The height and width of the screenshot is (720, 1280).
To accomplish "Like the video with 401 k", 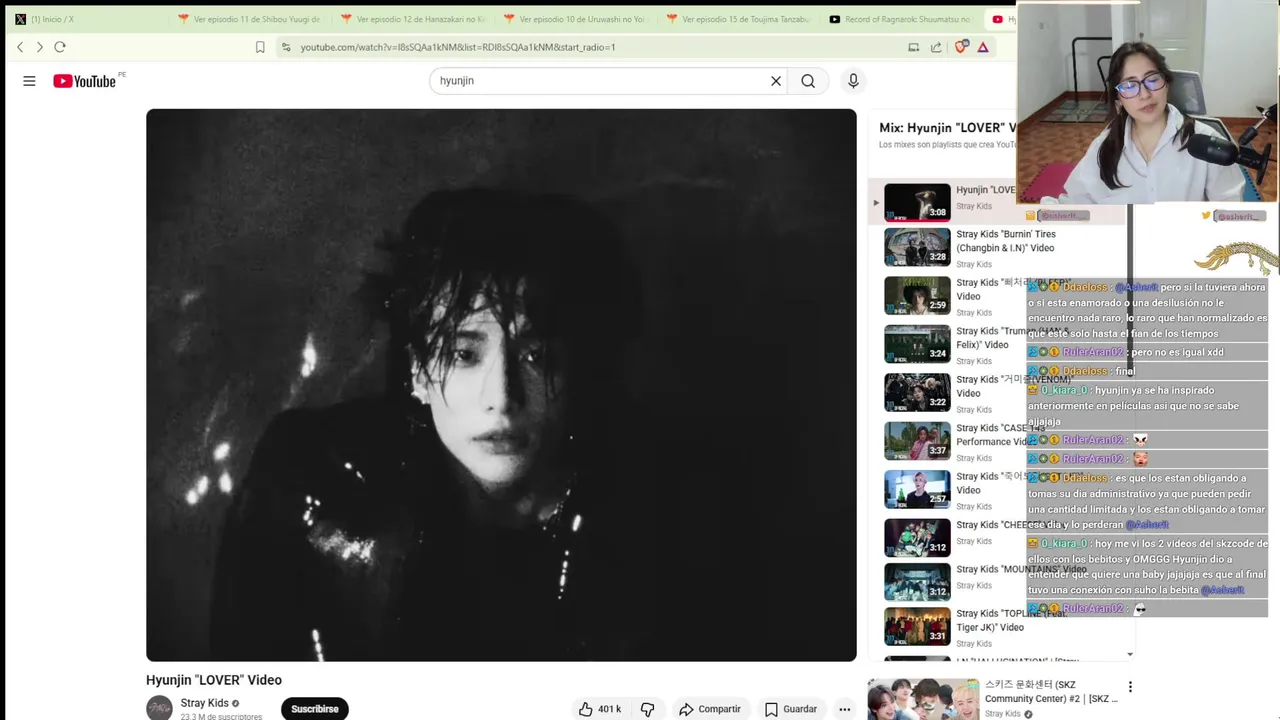I will pos(599,709).
